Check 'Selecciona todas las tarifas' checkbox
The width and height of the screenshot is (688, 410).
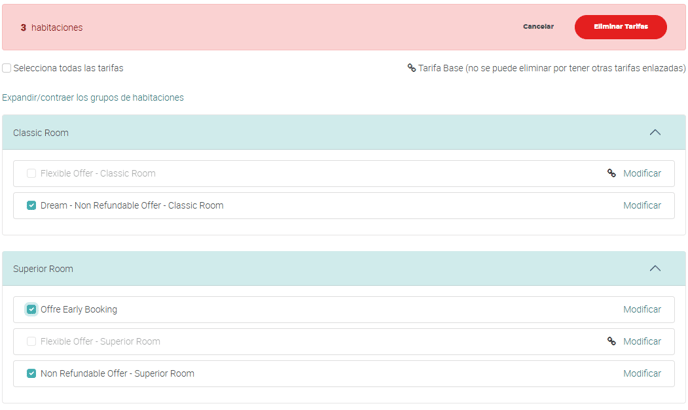pyautogui.click(x=7, y=68)
